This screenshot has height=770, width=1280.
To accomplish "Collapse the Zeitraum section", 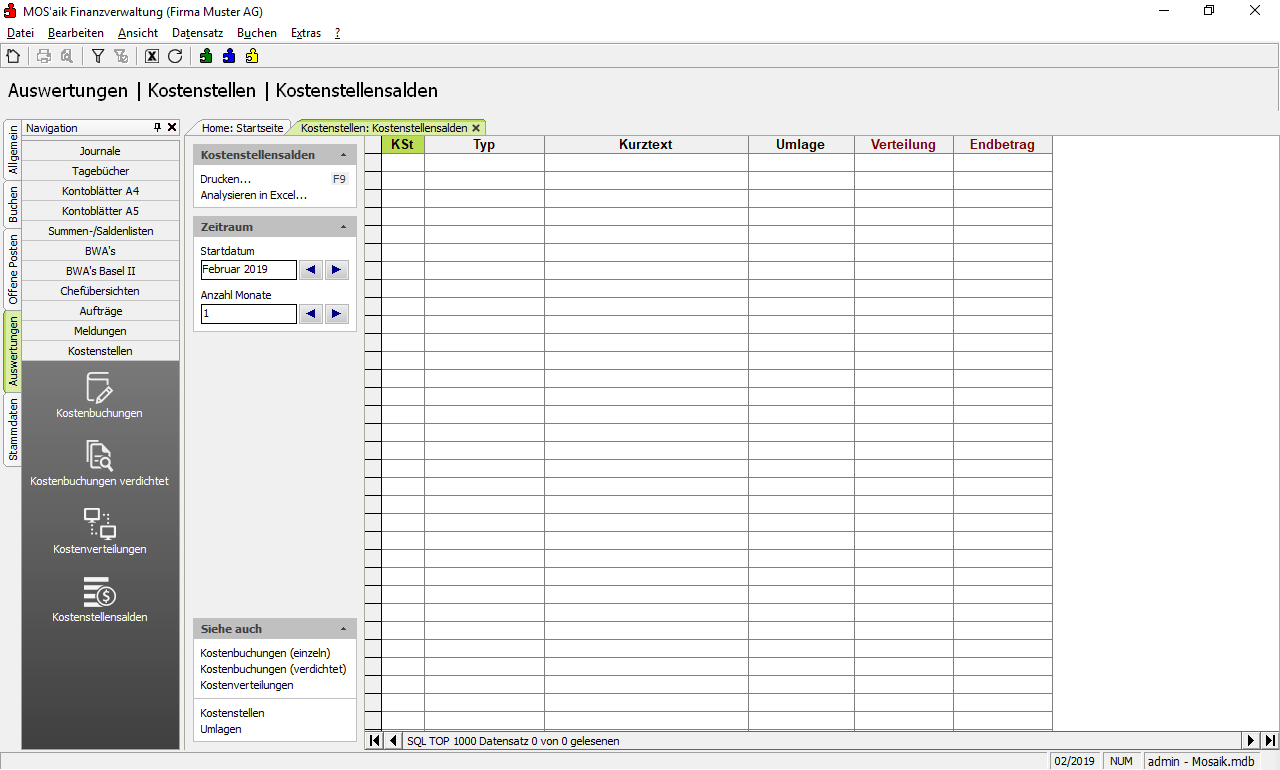I will tap(343, 228).
